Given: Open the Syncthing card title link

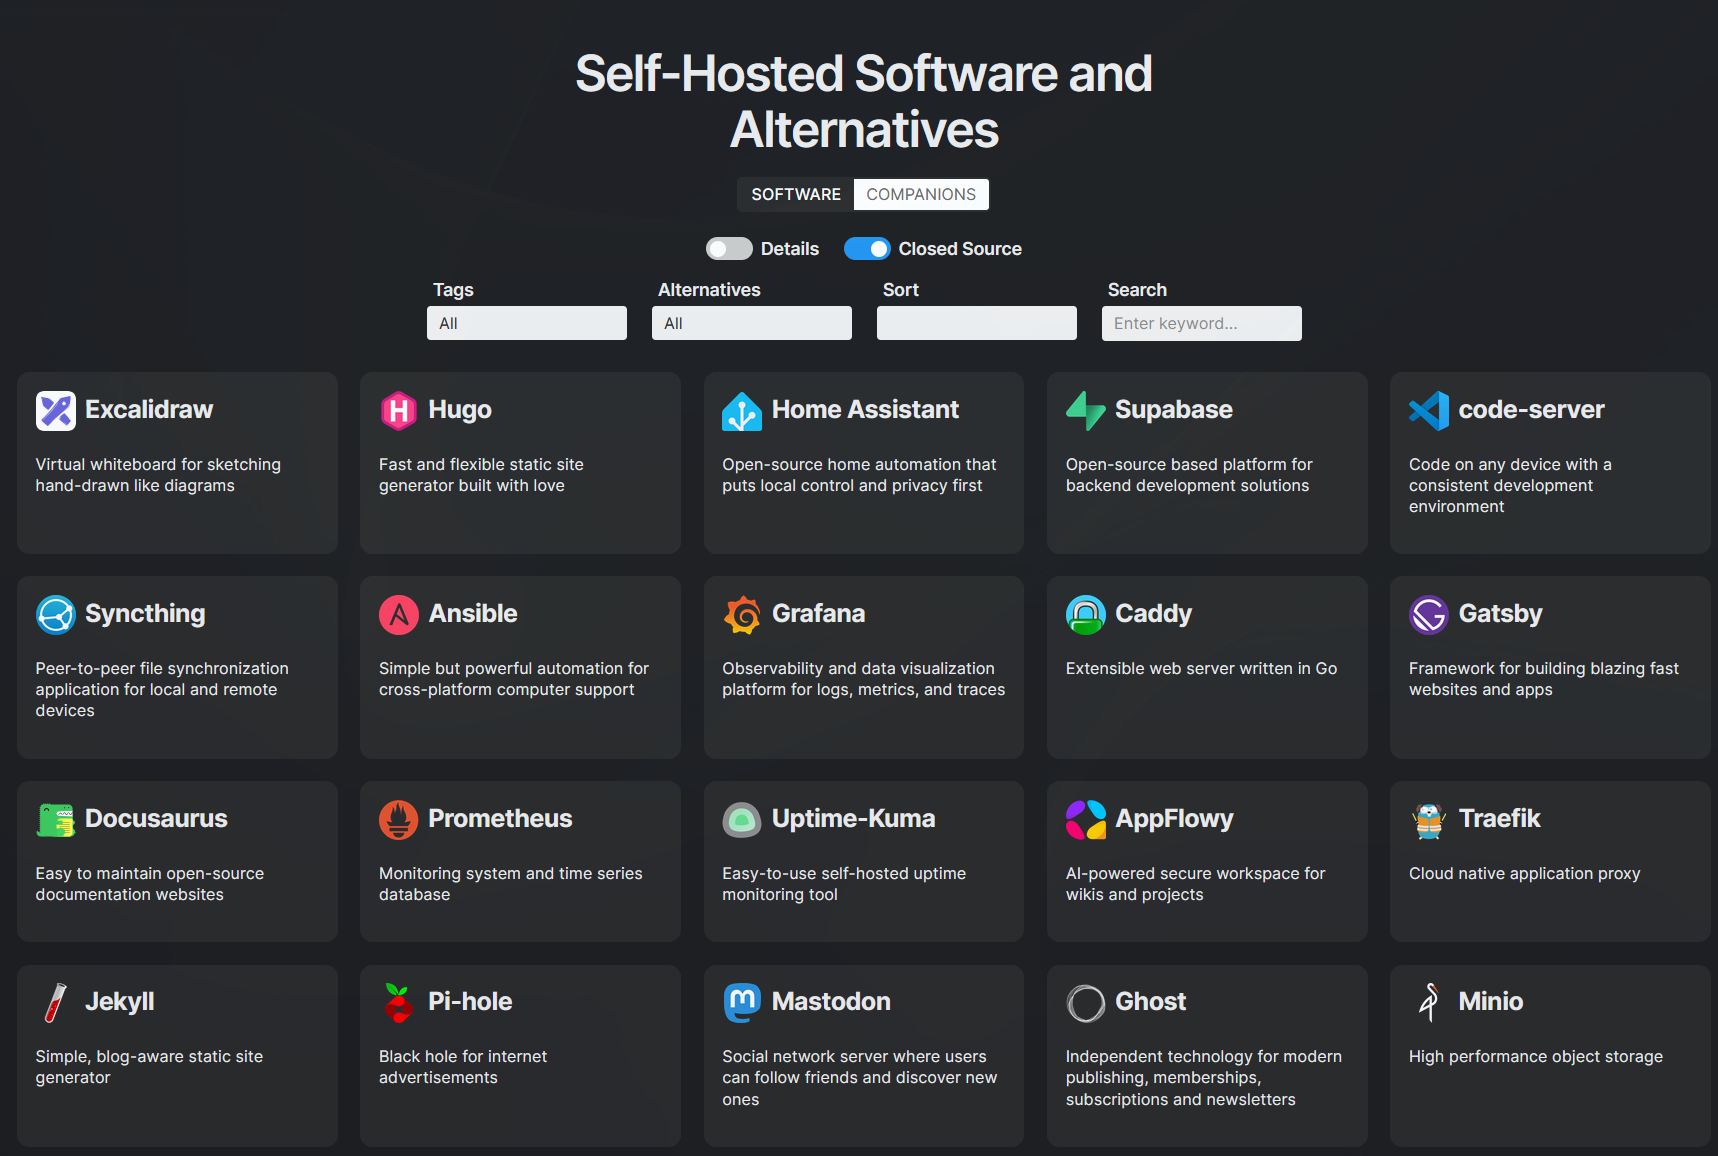Looking at the screenshot, I should tap(145, 614).
